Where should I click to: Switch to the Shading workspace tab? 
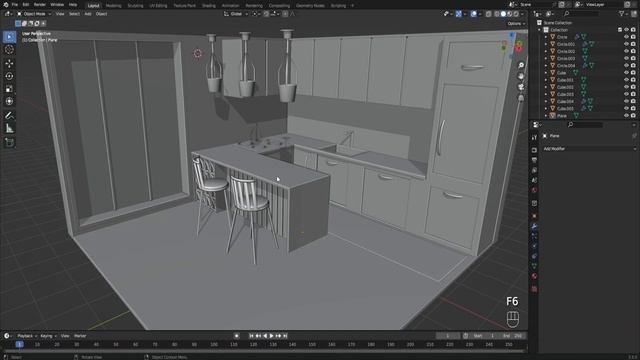(209, 6)
